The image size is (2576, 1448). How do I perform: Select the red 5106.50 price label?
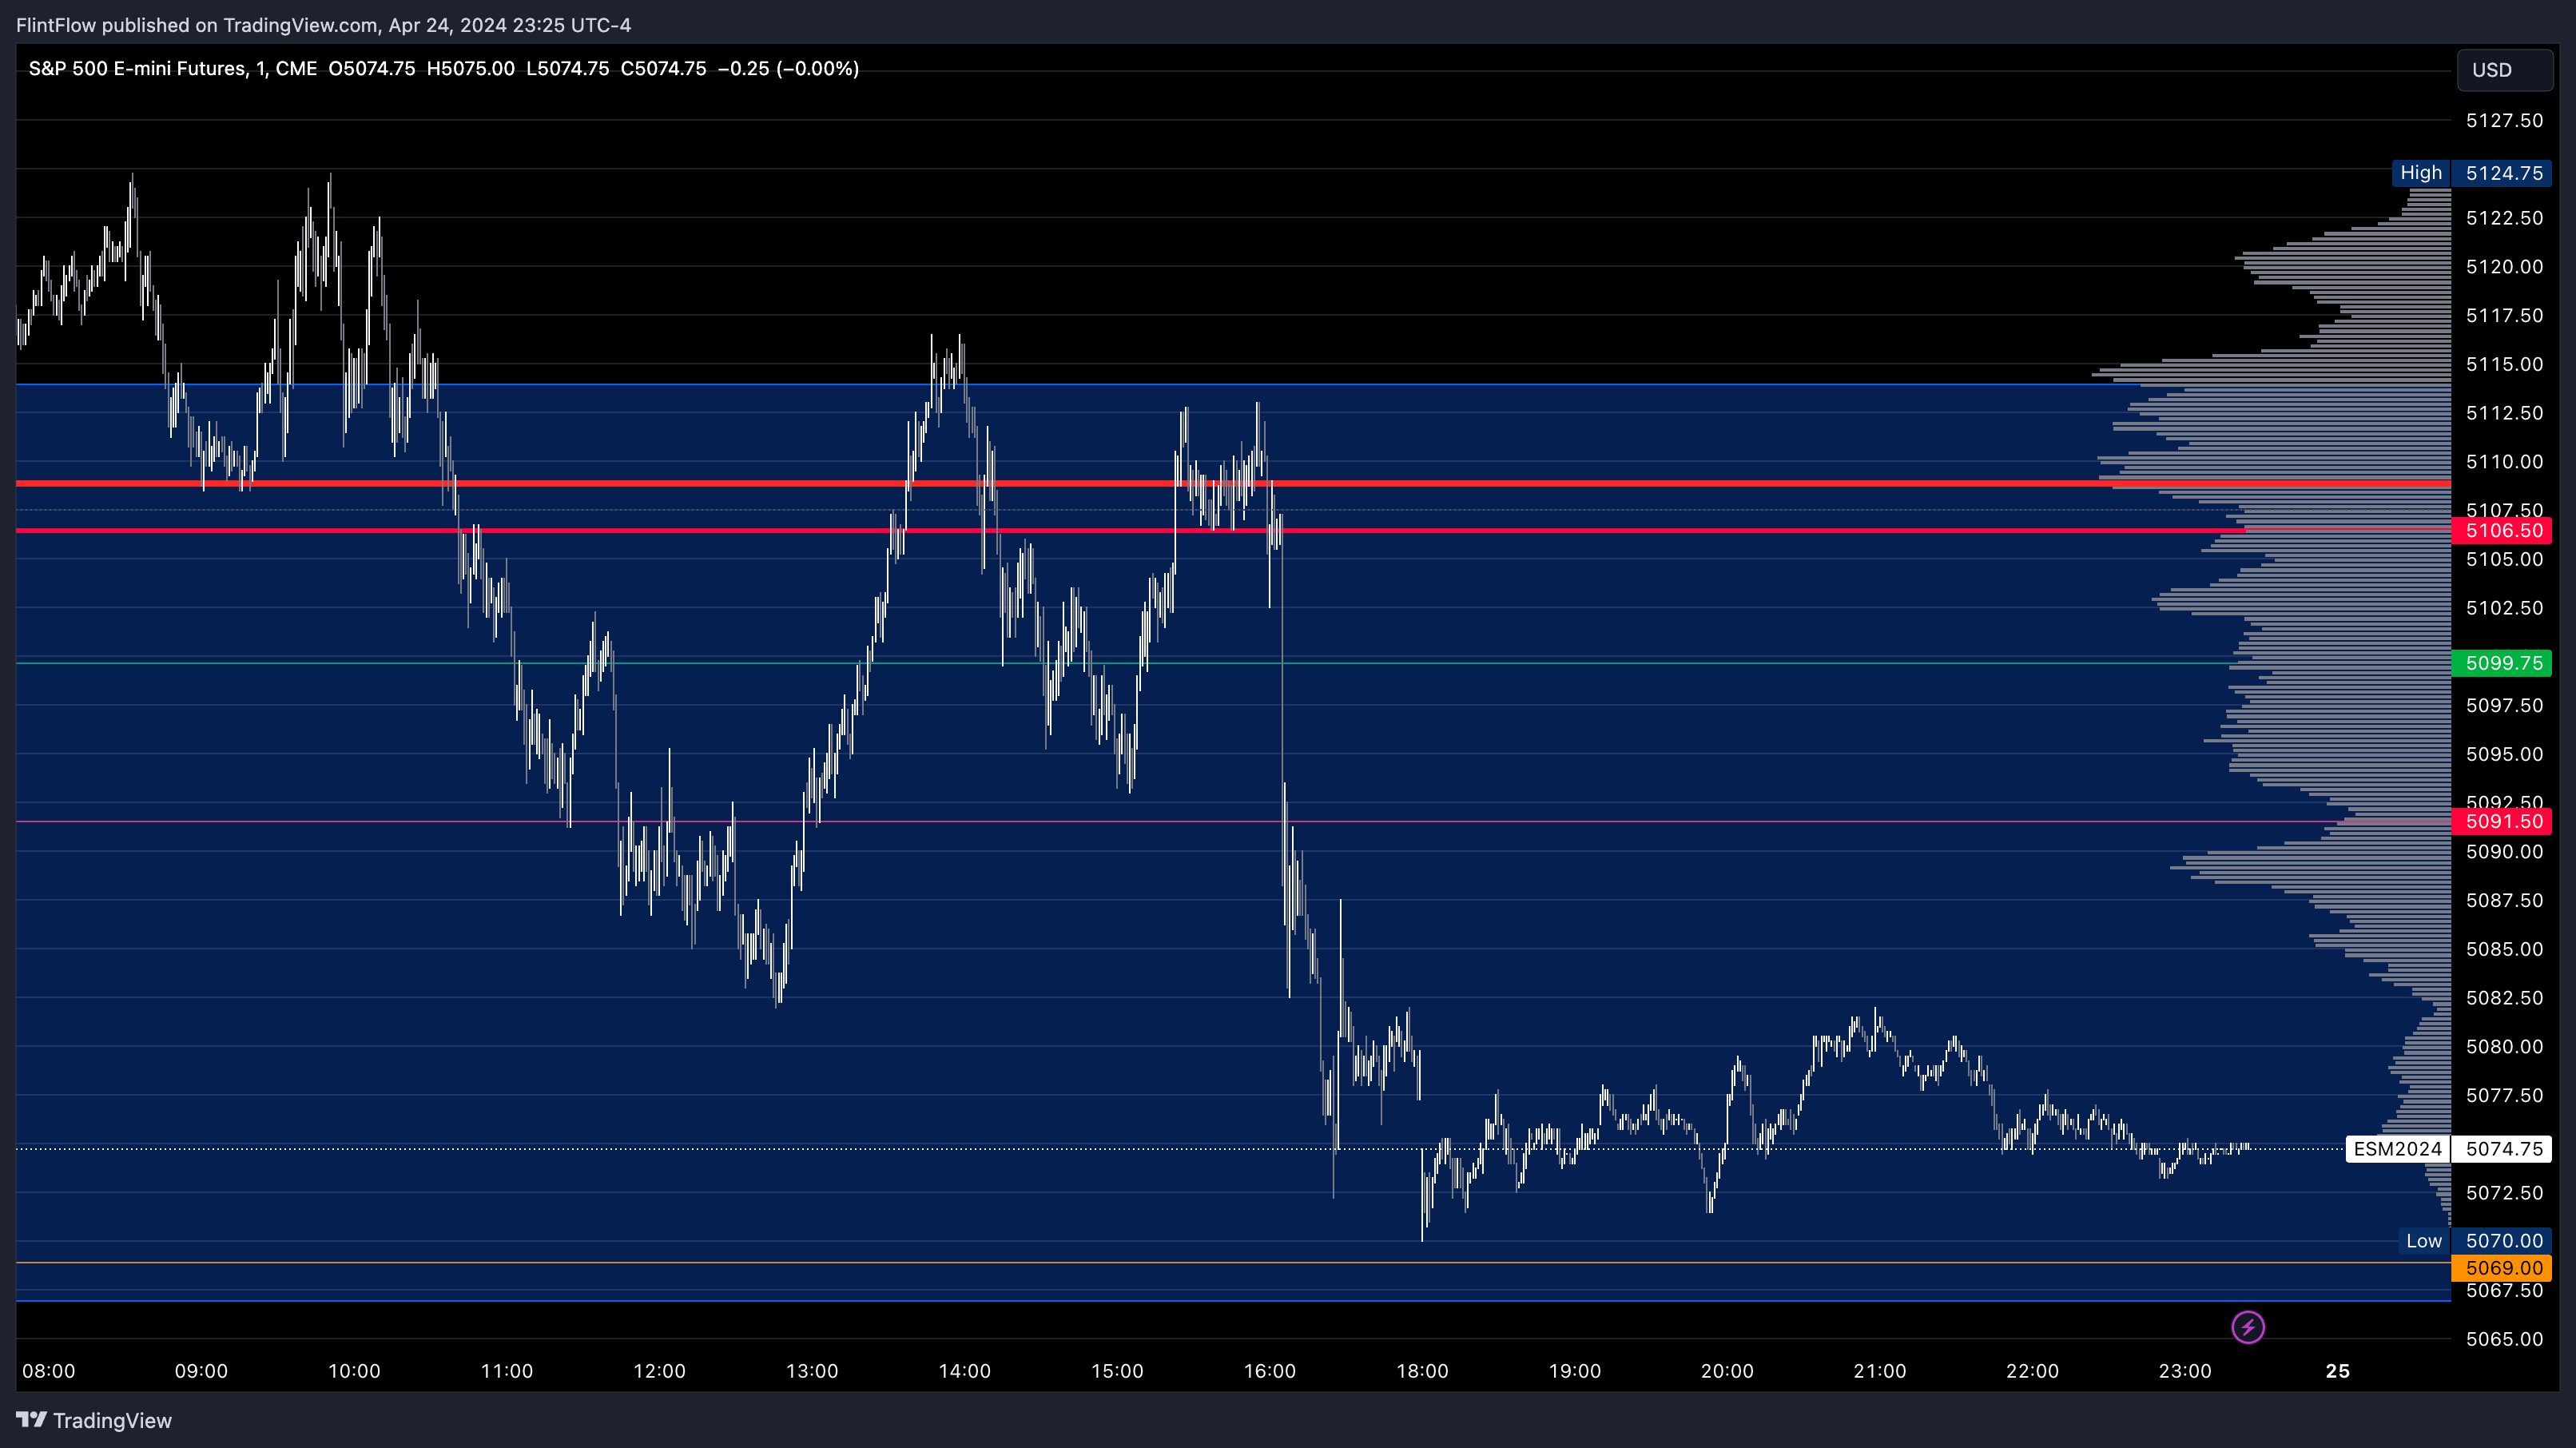tap(2503, 531)
